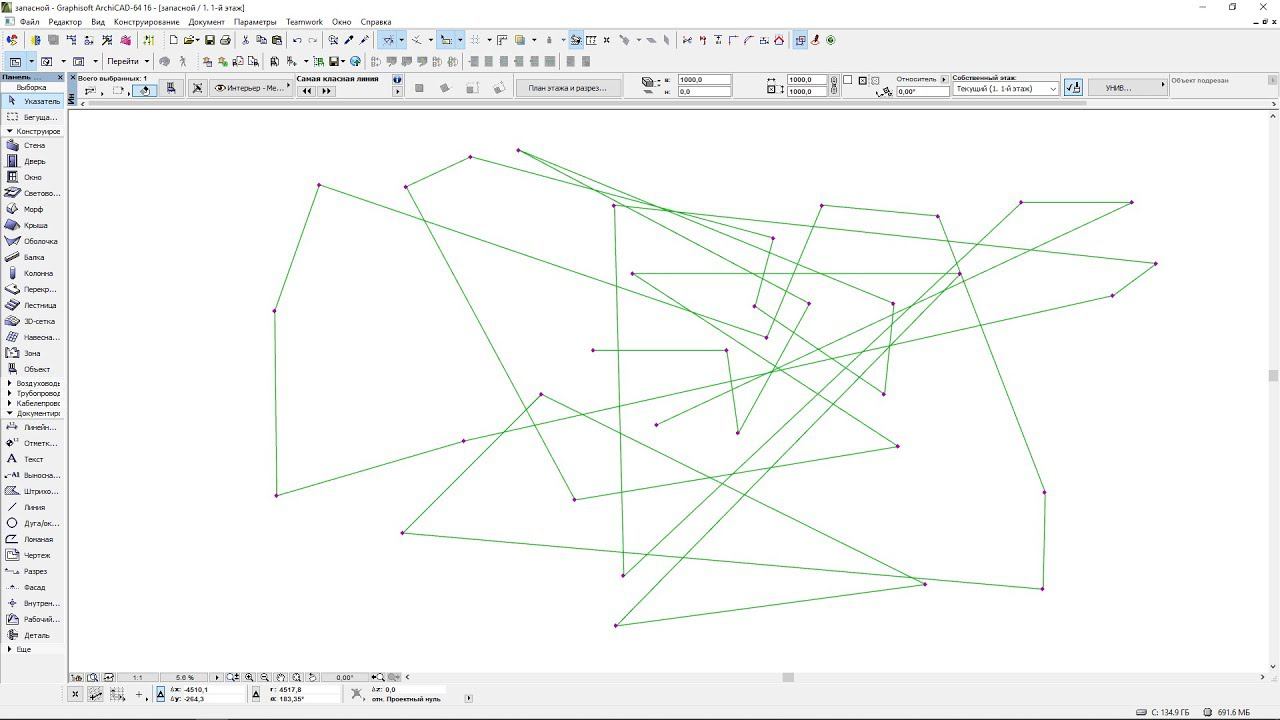Select the Окно (Window) tool
The image size is (1280, 720).
click(33, 177)
